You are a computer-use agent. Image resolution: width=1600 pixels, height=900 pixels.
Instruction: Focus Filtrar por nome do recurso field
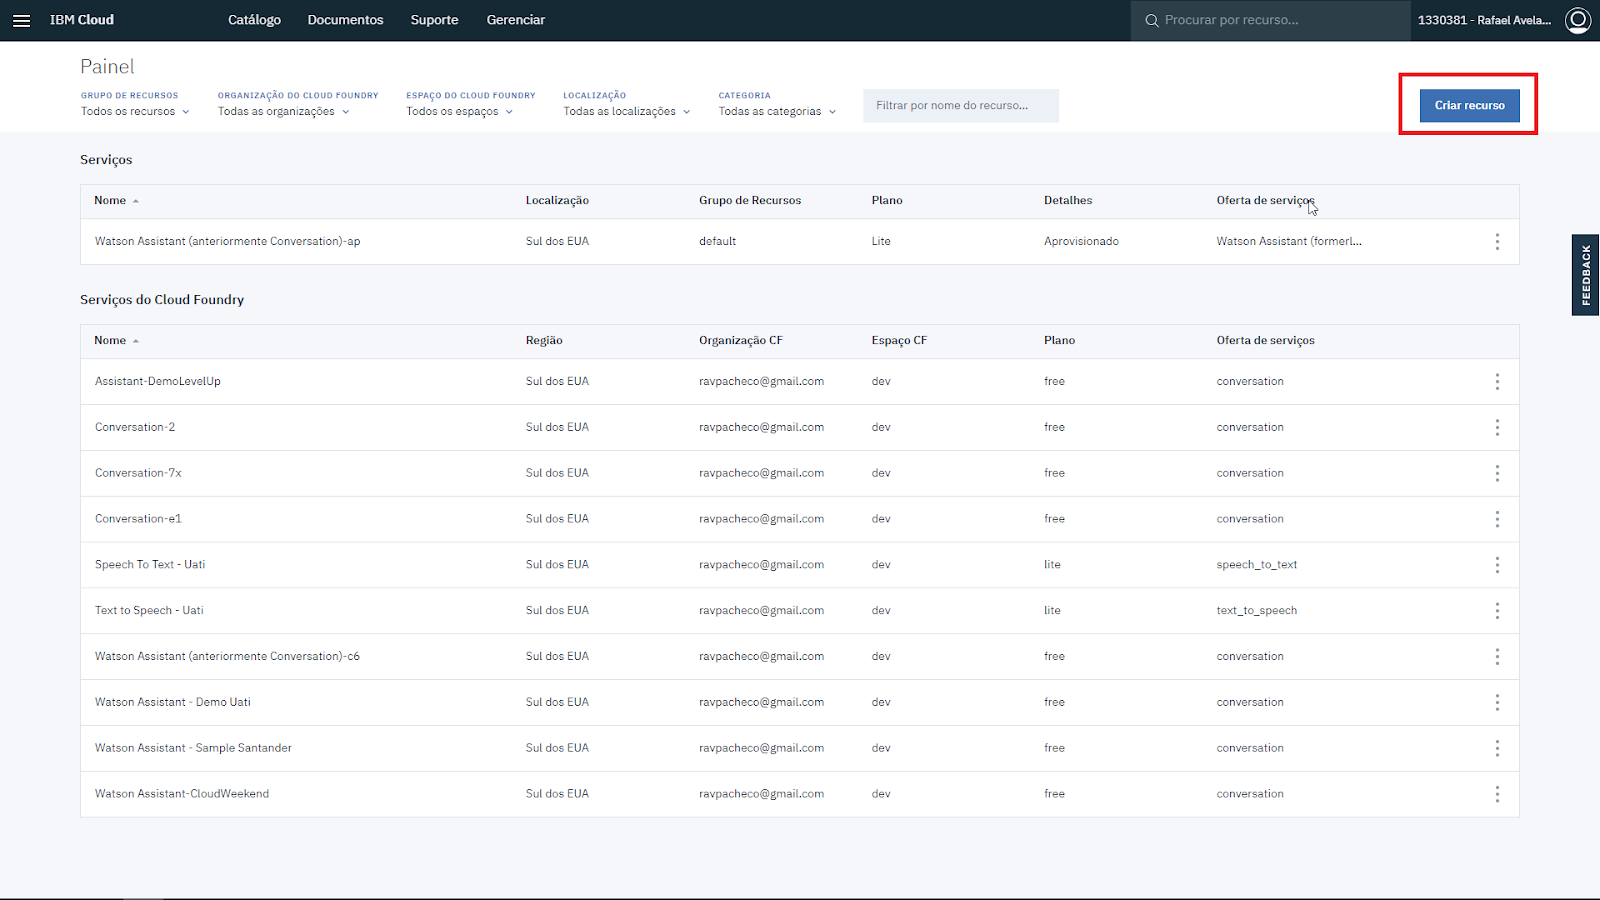(961, 105)
